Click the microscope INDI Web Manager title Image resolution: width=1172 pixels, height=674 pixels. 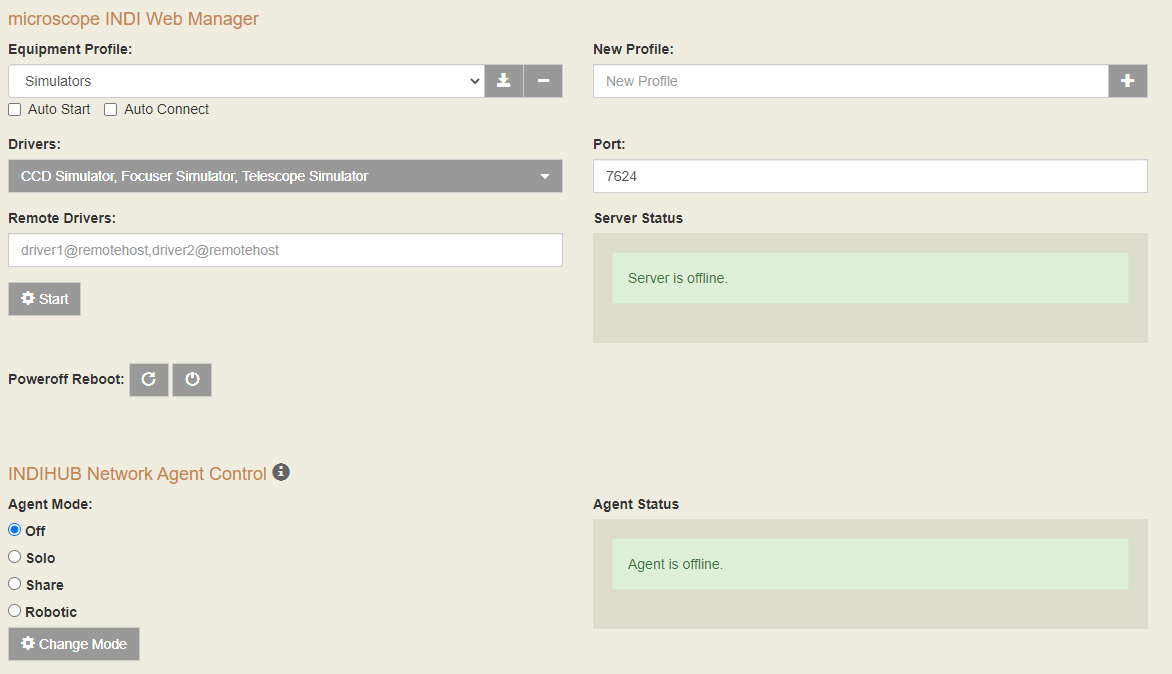(133, 19)
